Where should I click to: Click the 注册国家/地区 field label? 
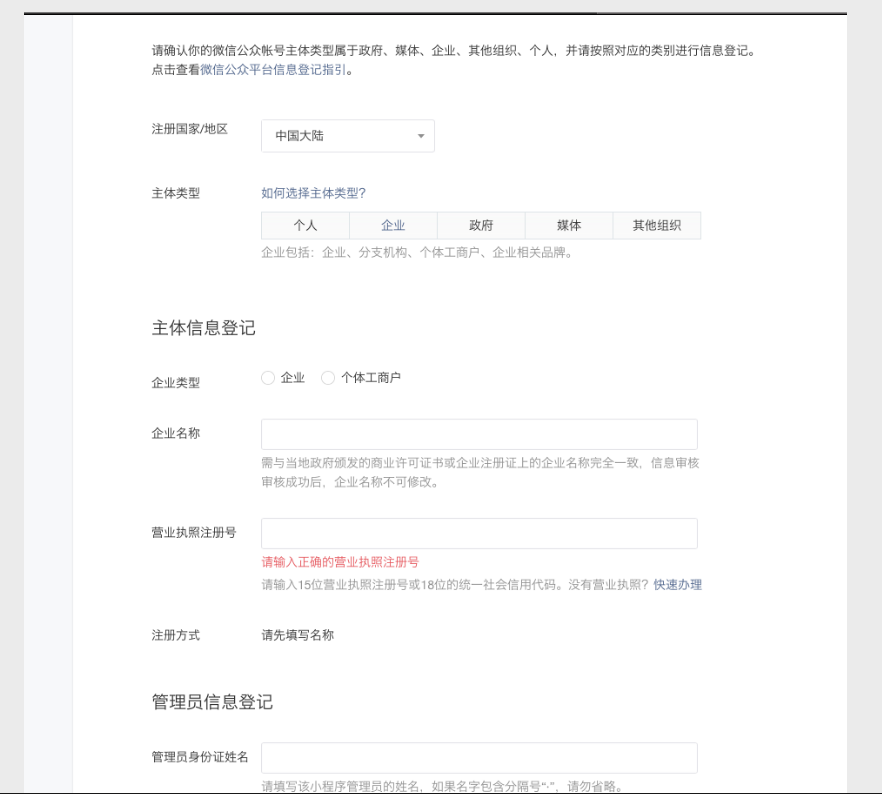(x=190, y=129)
